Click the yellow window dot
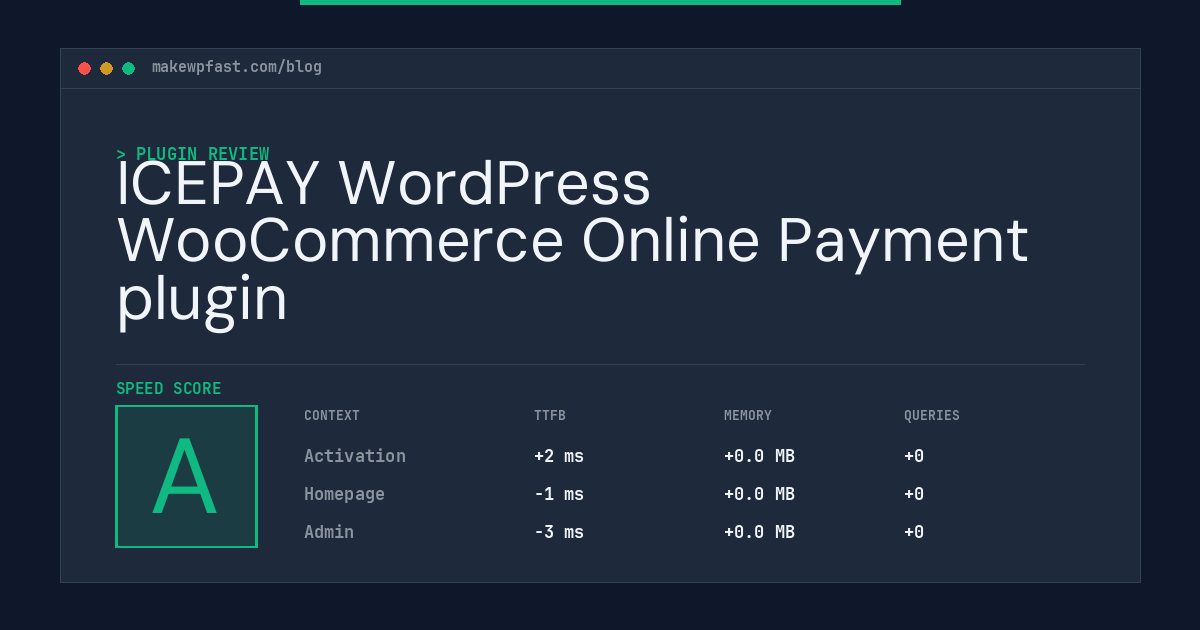 click(x=106, y=68)
